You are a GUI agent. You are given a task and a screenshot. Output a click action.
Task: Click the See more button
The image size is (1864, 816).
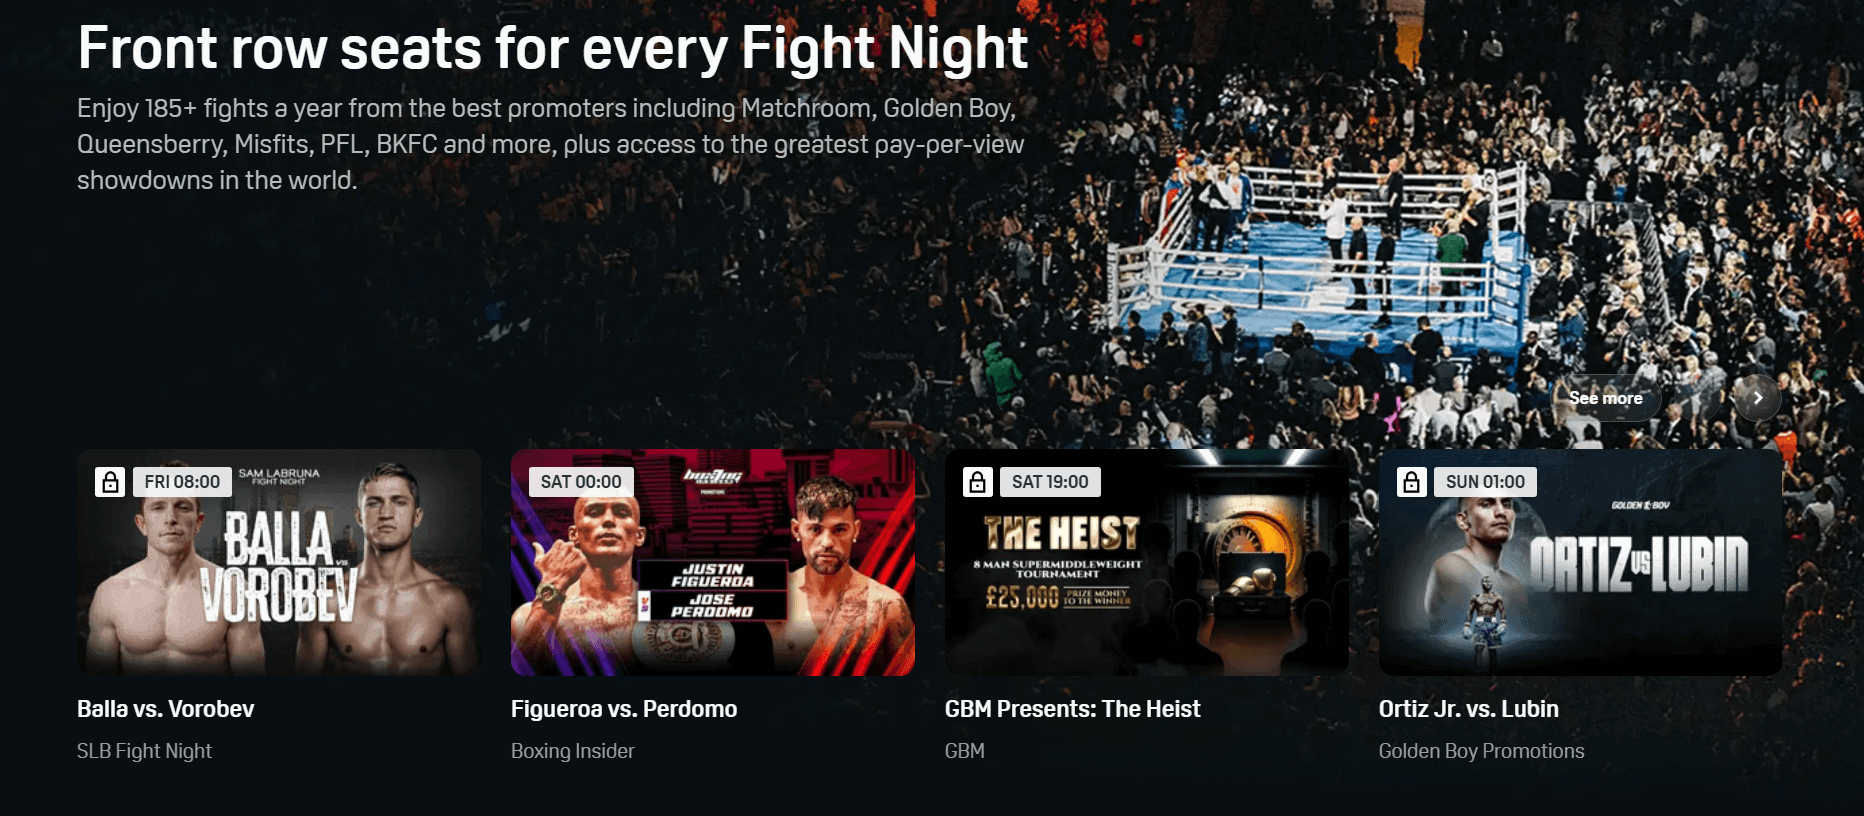click(x=1606, y=398)
